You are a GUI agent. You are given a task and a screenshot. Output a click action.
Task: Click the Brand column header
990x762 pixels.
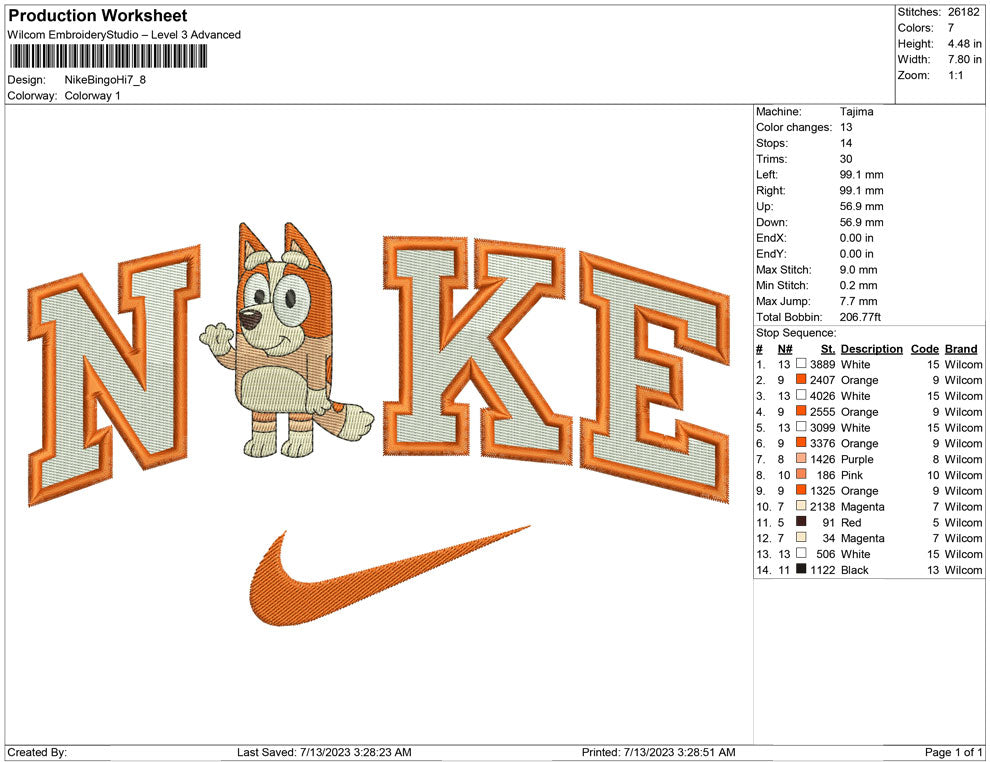[961, 349]
